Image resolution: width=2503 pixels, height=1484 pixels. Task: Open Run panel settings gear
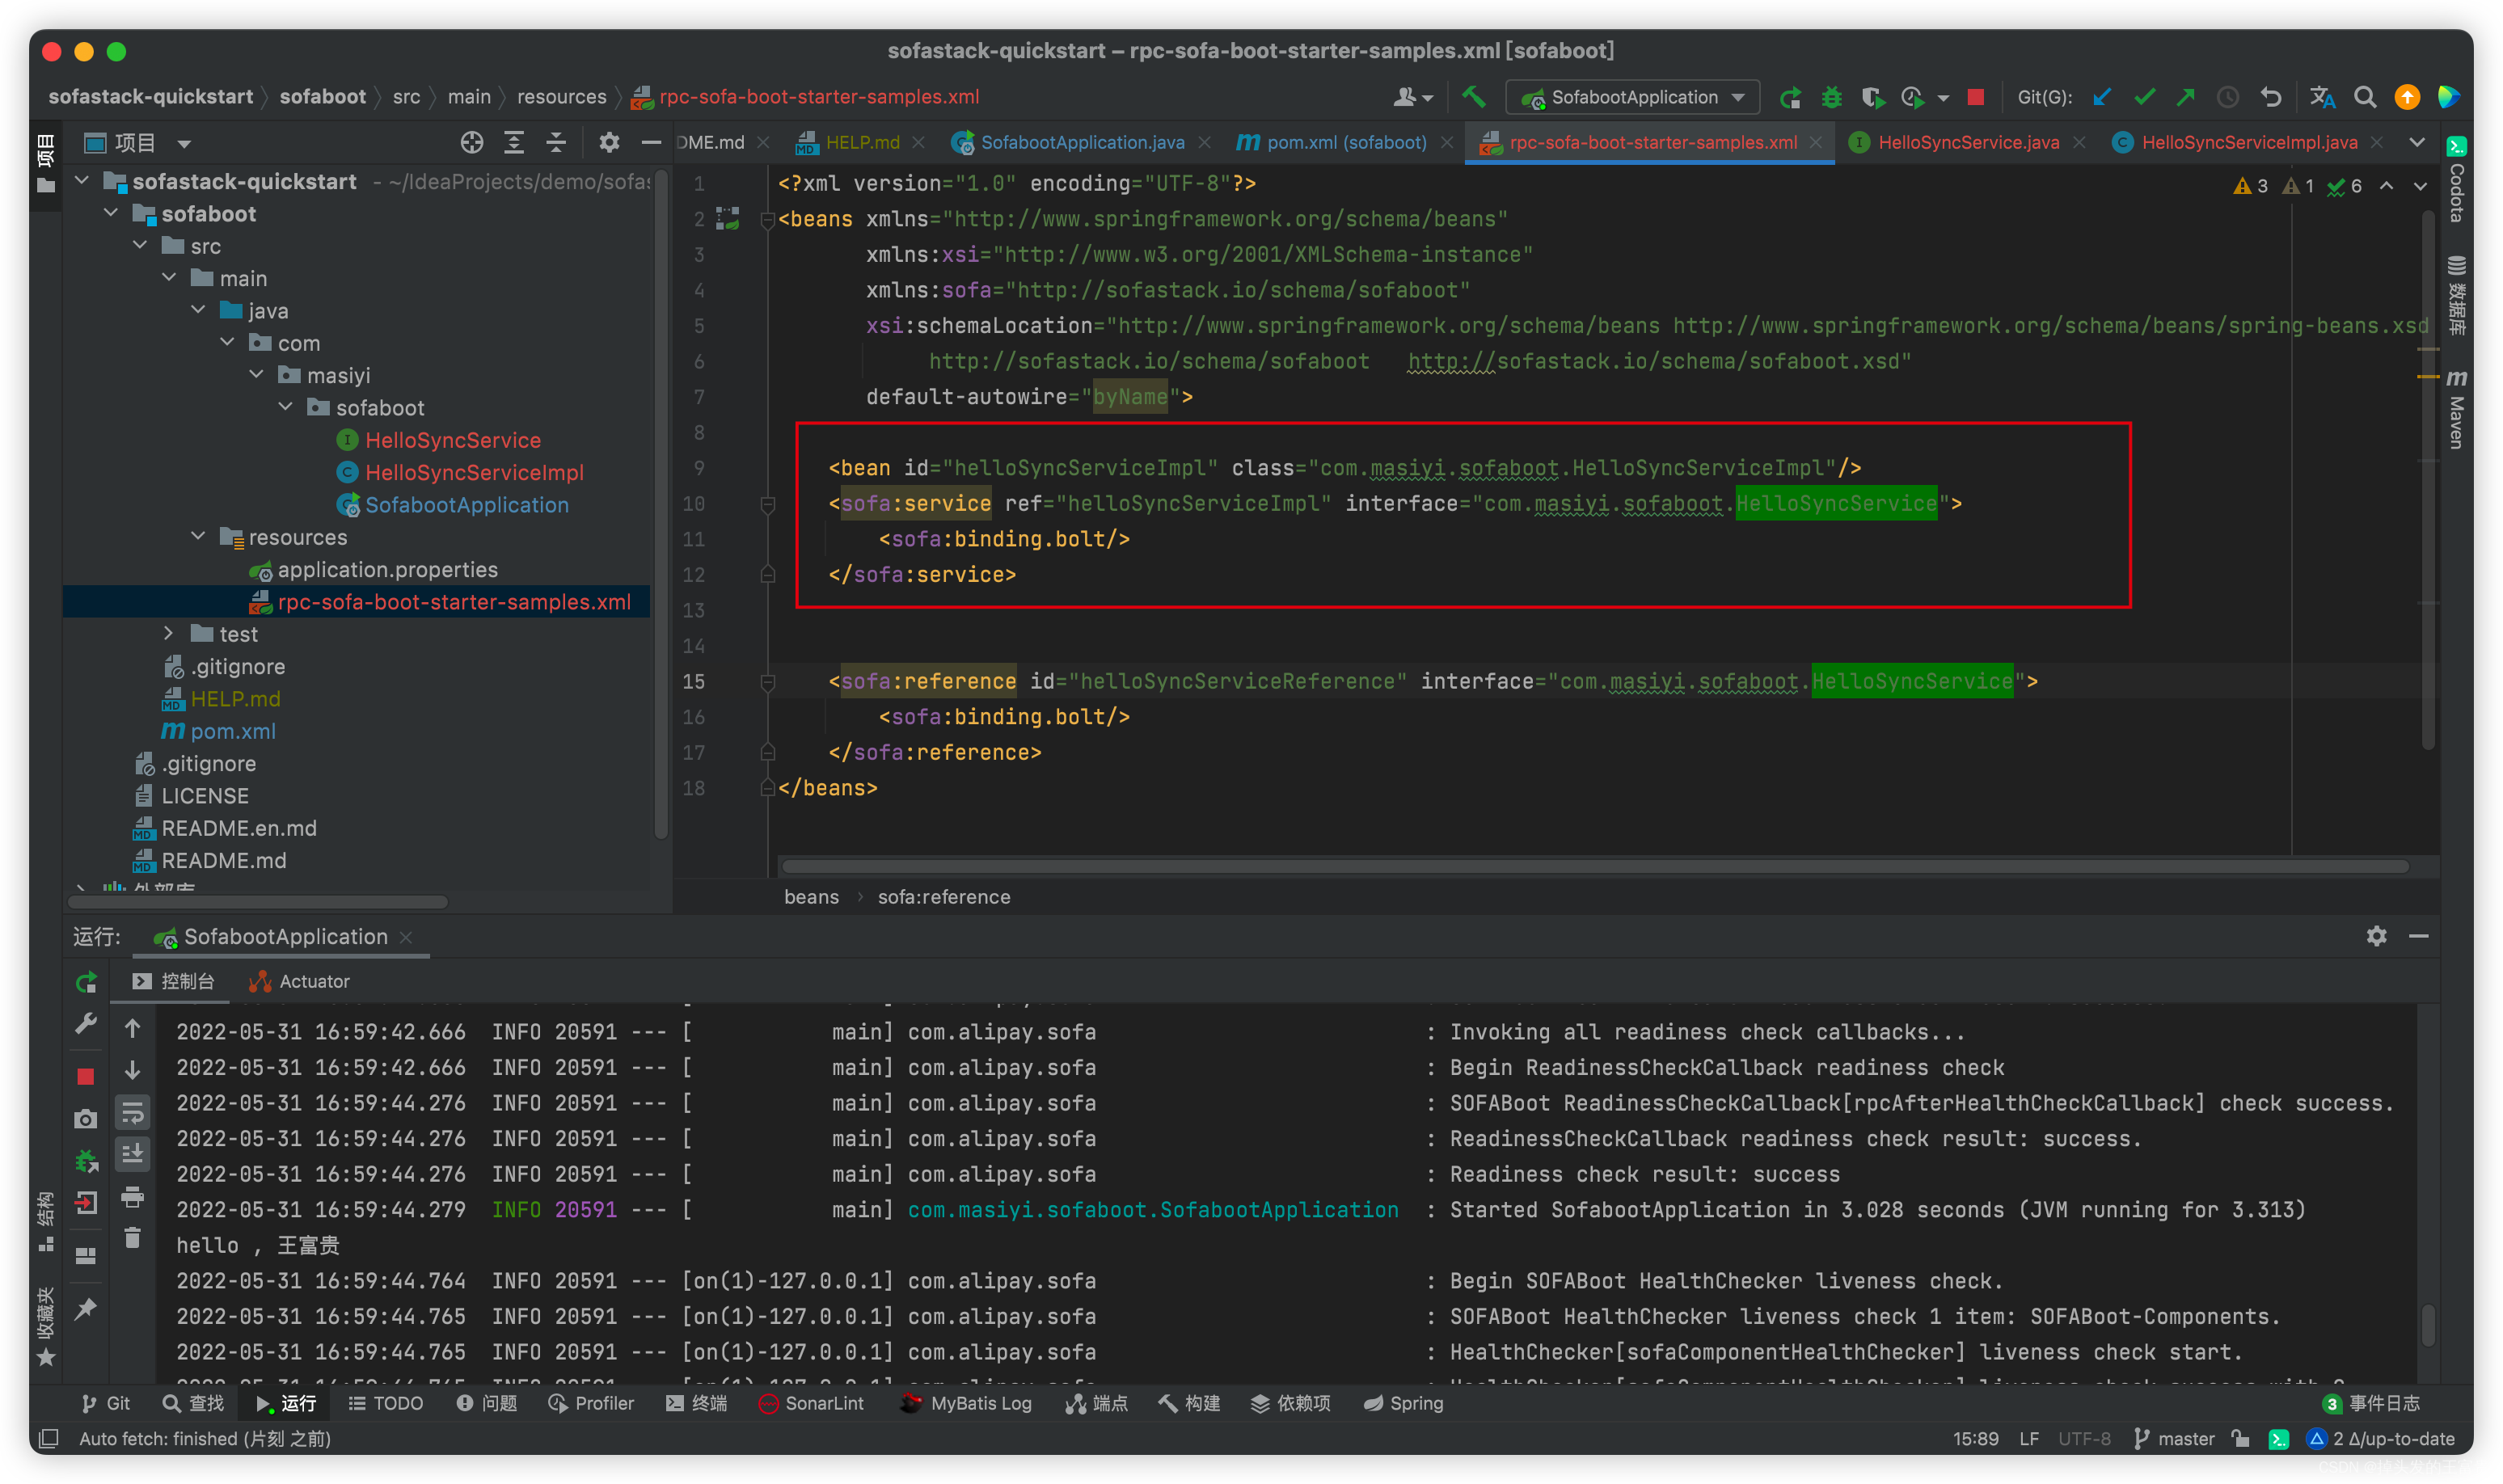pyautogui.click(x=2375, y=935)
